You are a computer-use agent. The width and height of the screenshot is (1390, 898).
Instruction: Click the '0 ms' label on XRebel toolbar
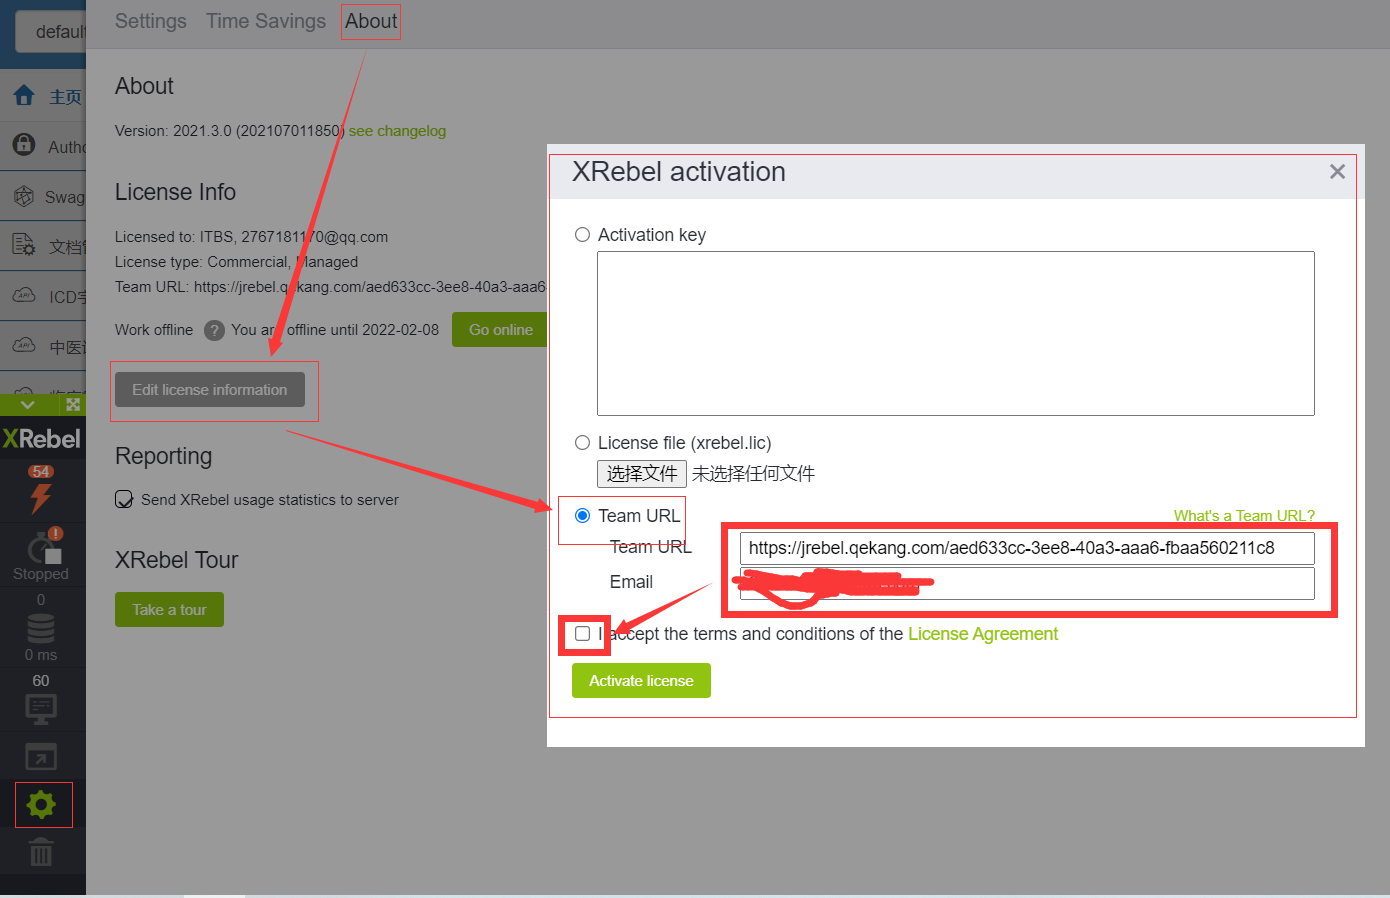pyautogui.click(x=41, y=655)
